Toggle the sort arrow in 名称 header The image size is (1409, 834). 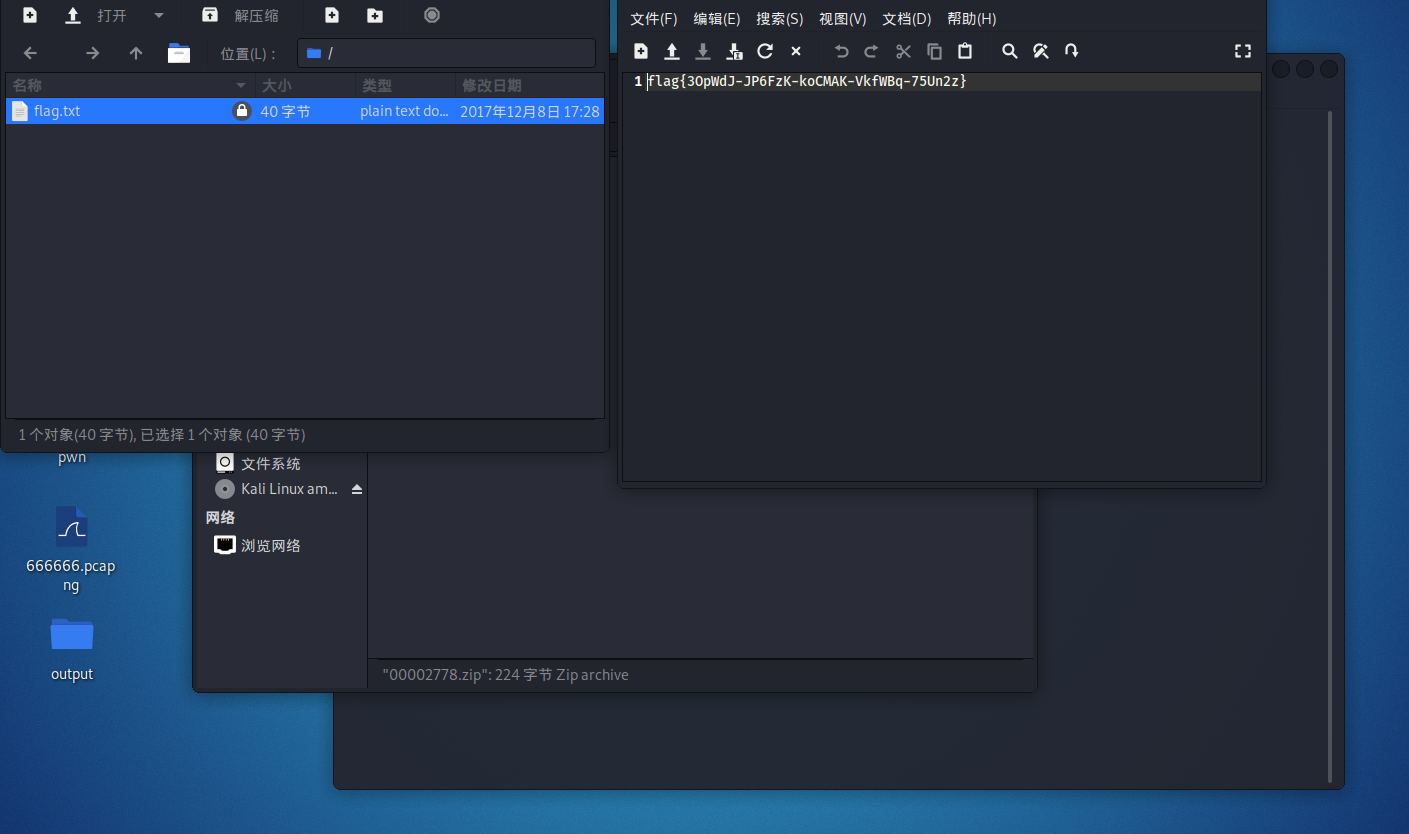(241, 86)
